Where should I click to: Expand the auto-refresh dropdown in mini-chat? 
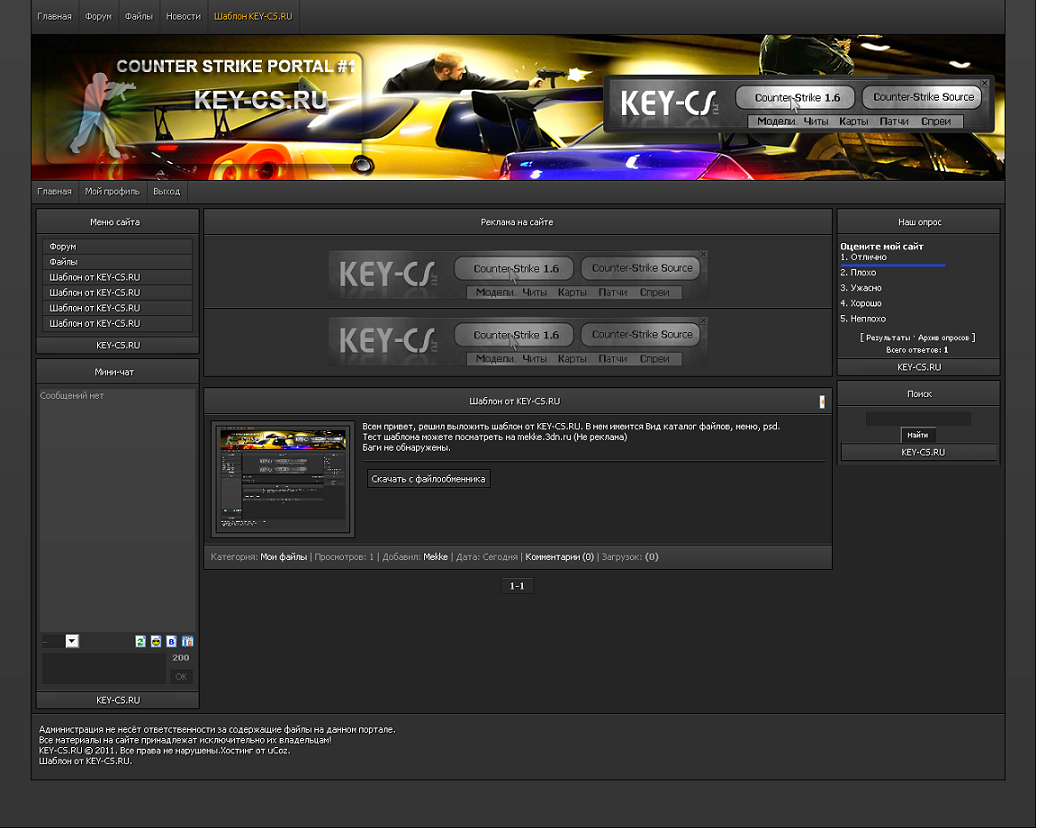pos(72,641)
